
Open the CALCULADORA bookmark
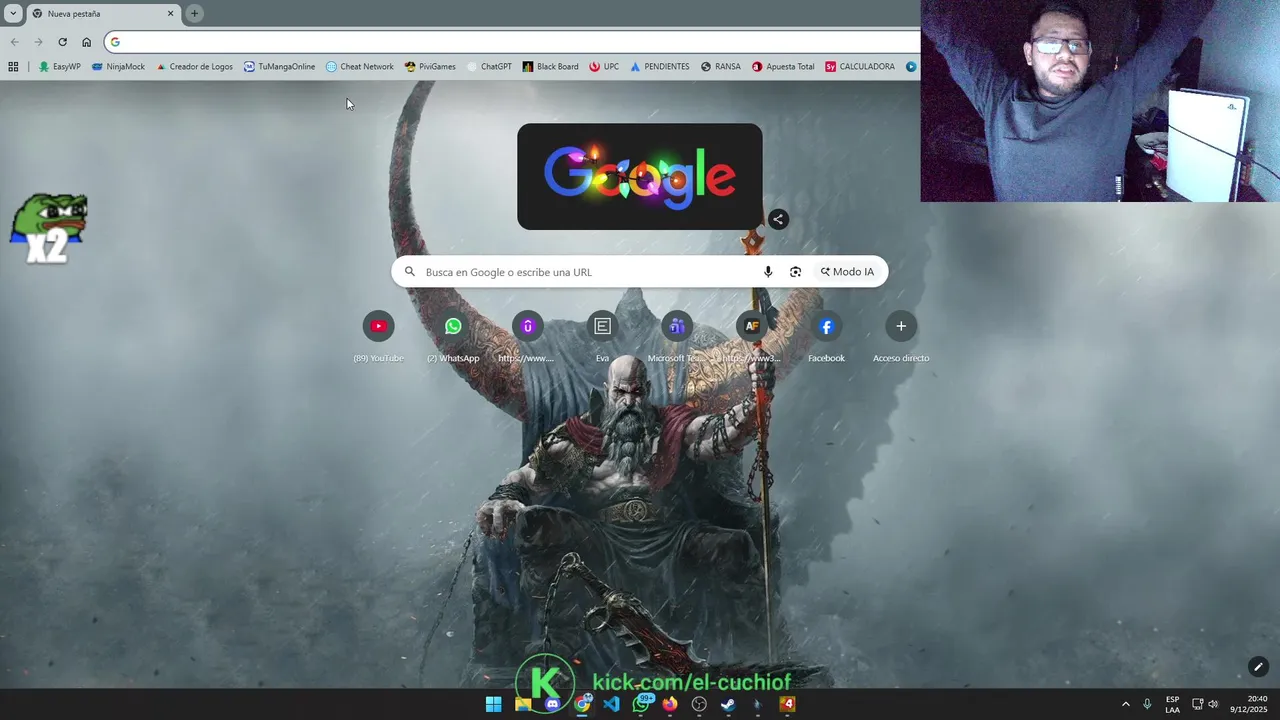(860, 67)
